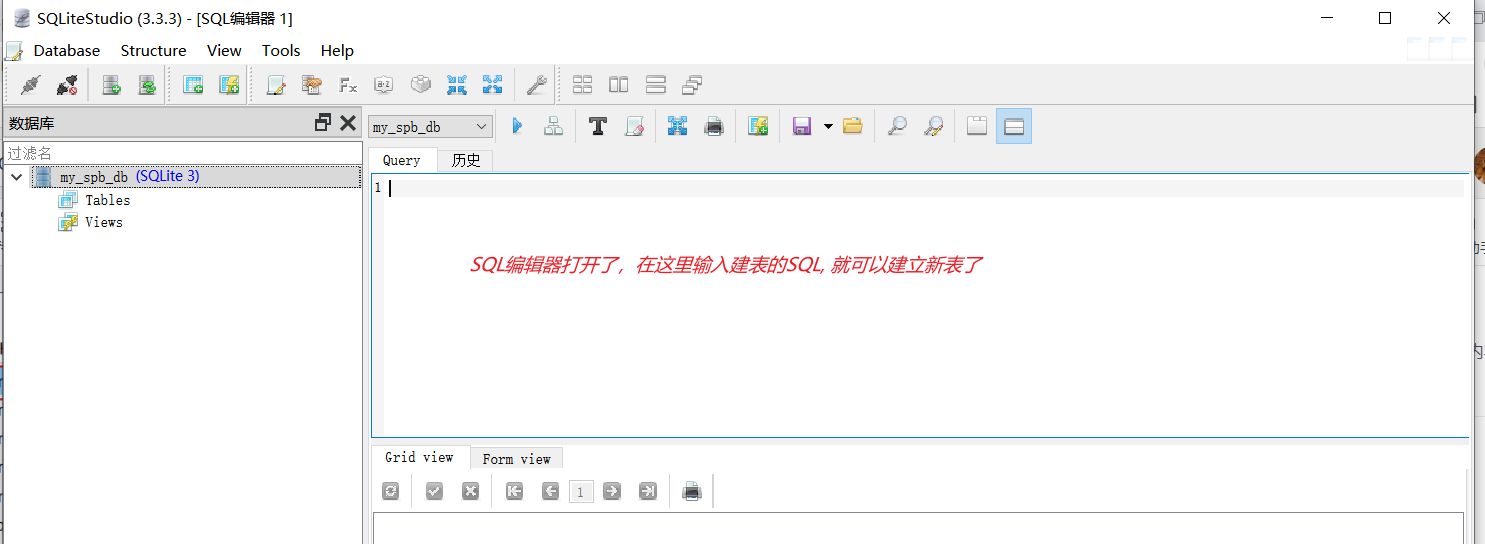Go to last results page
This screenshot has width=1485, height=544.
648,491
